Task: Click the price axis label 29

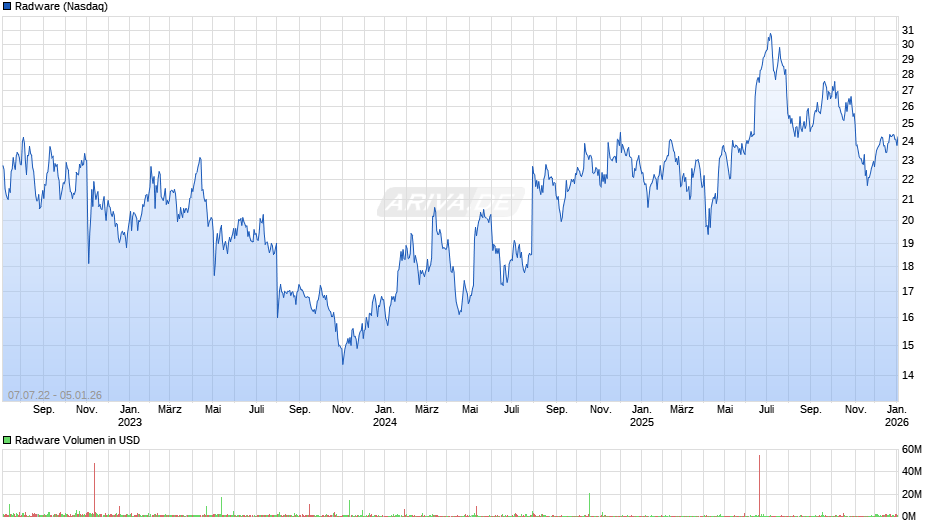Action: click(x=908, y=59)
